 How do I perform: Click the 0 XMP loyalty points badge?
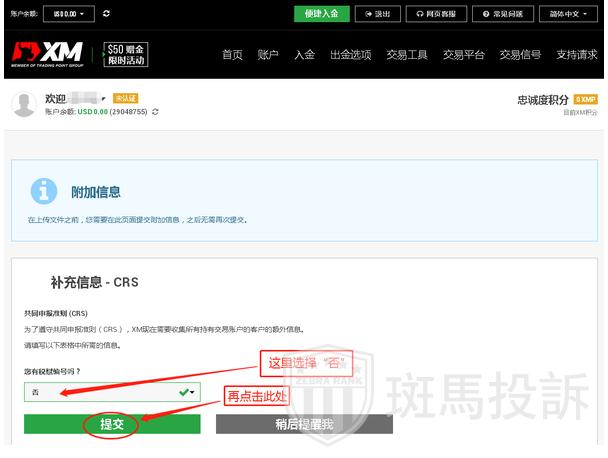[x=585, y=100]
